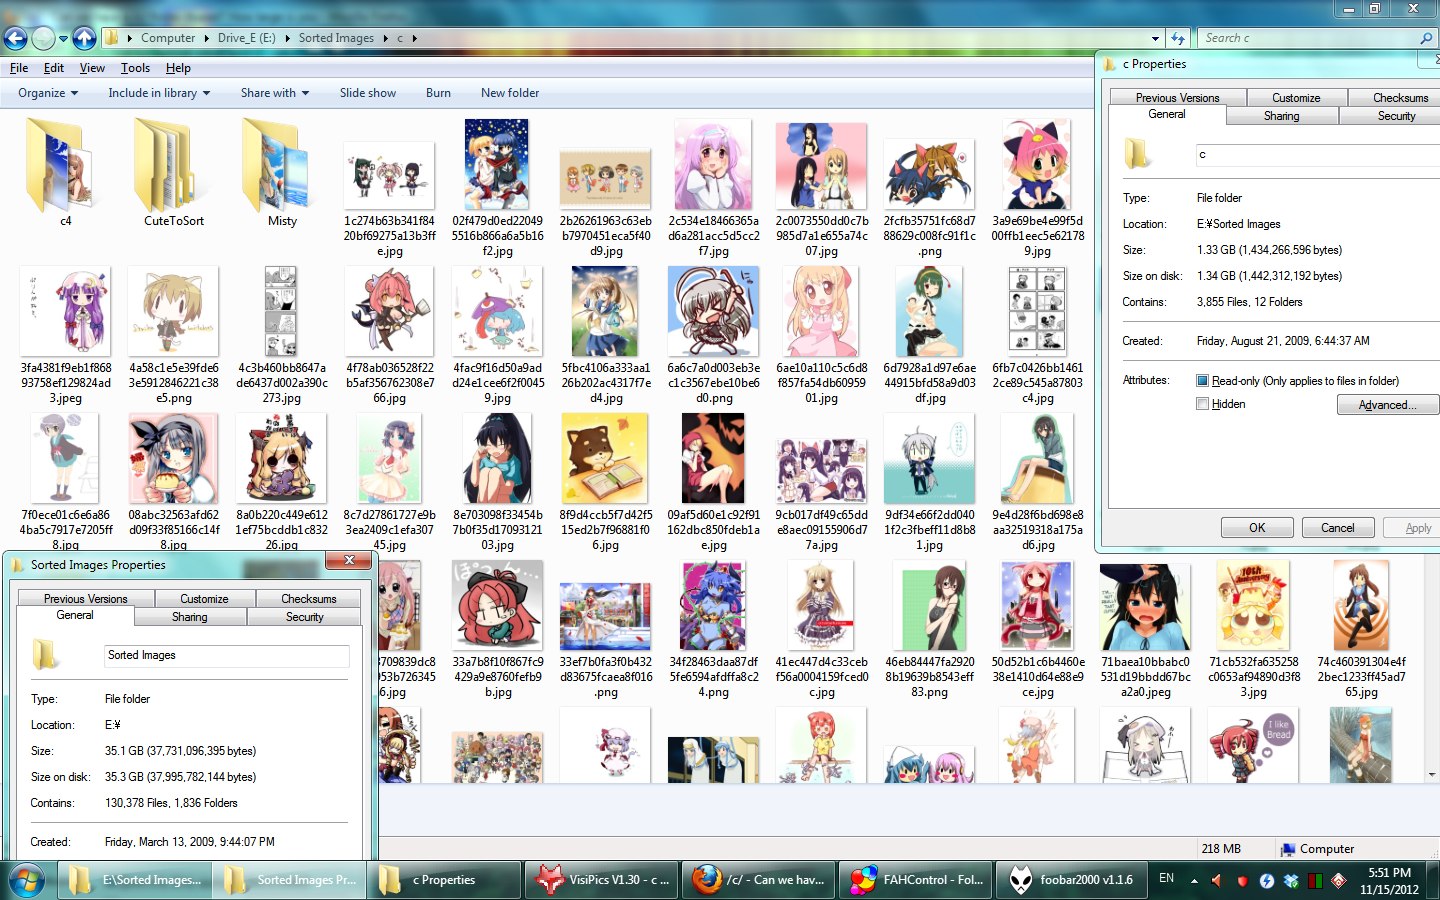Toggle Hidden checkbox in c Properties
The width and height of the screenshot is (1440, 900).
pos(1203,404)
